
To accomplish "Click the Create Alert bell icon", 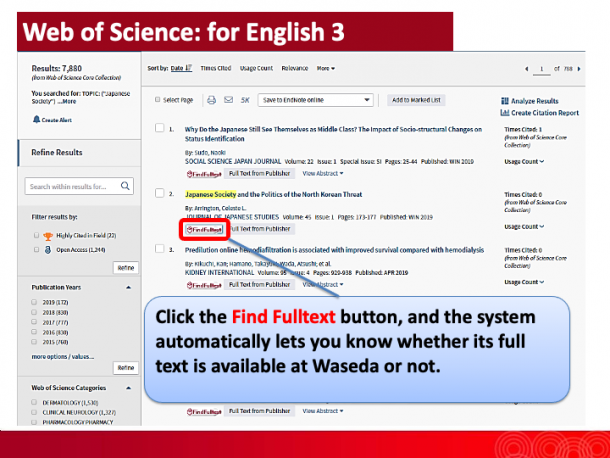I will pos(36,119).
